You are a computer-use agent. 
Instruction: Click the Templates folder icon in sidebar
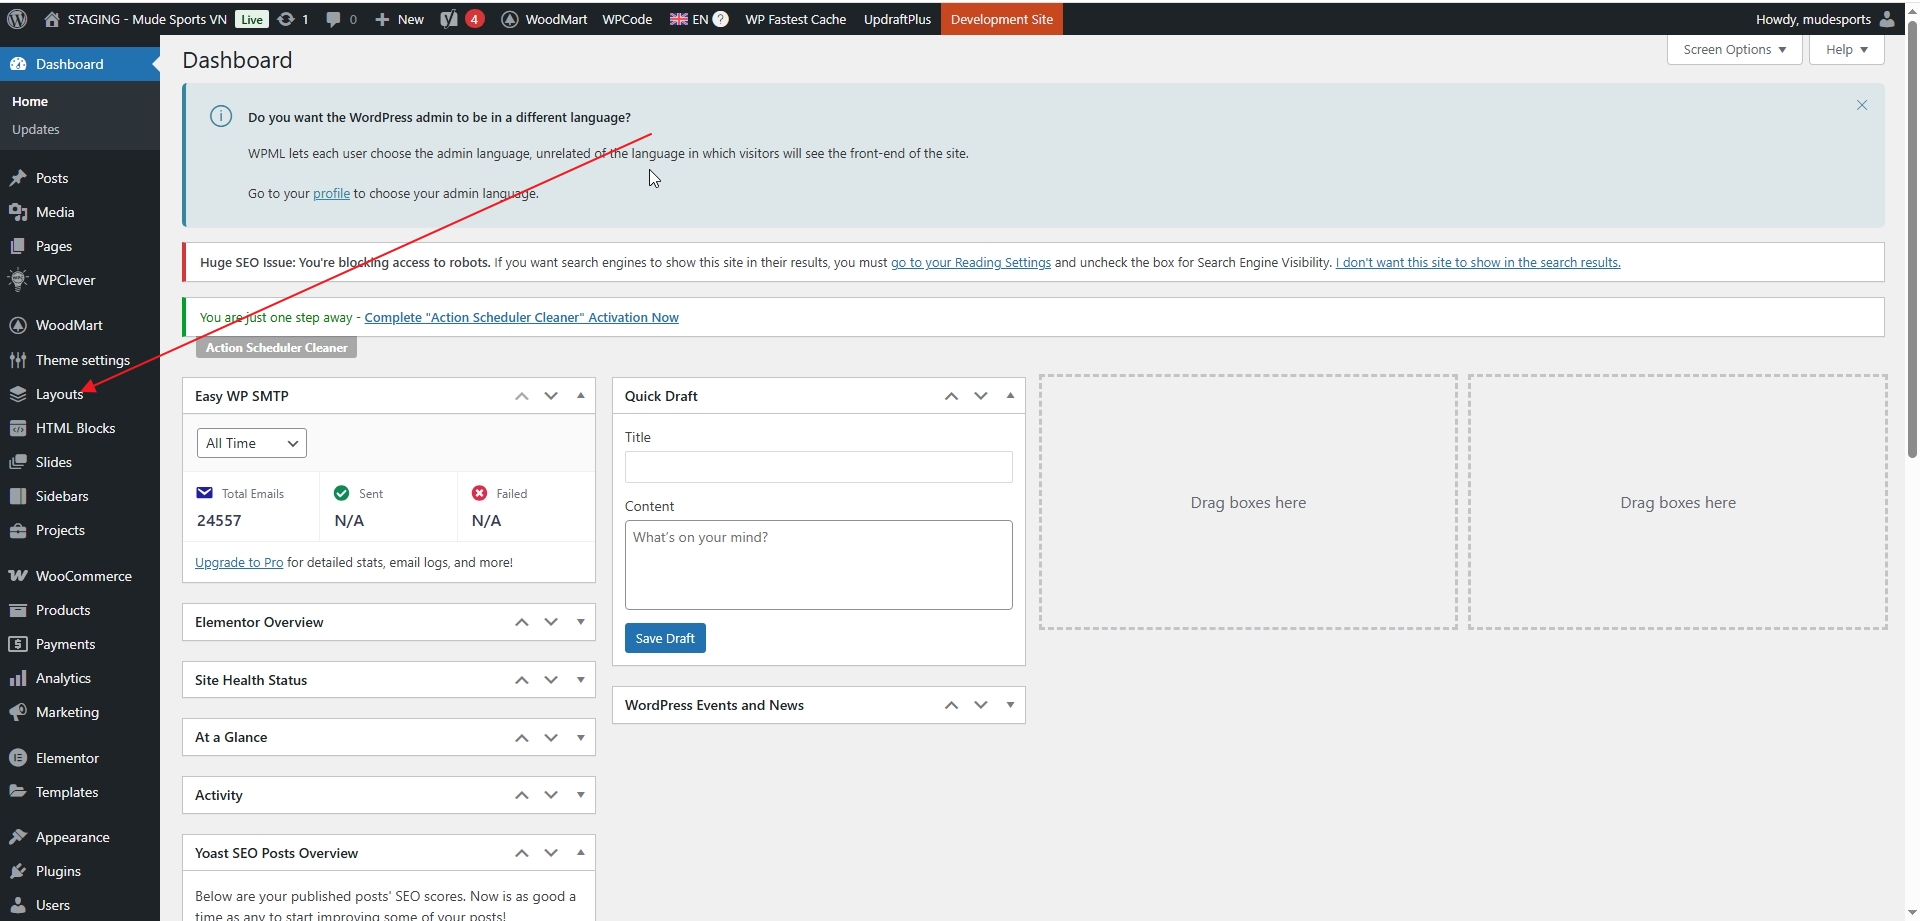[x=17, y=792]
